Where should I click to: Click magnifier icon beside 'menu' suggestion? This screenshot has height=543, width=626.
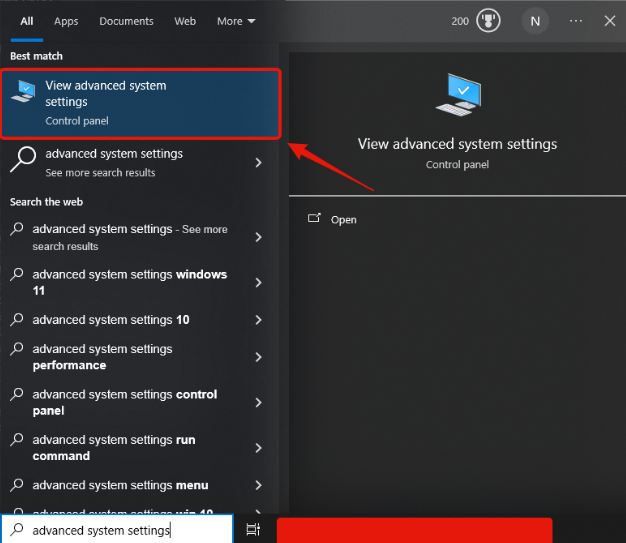pos(17,485)
